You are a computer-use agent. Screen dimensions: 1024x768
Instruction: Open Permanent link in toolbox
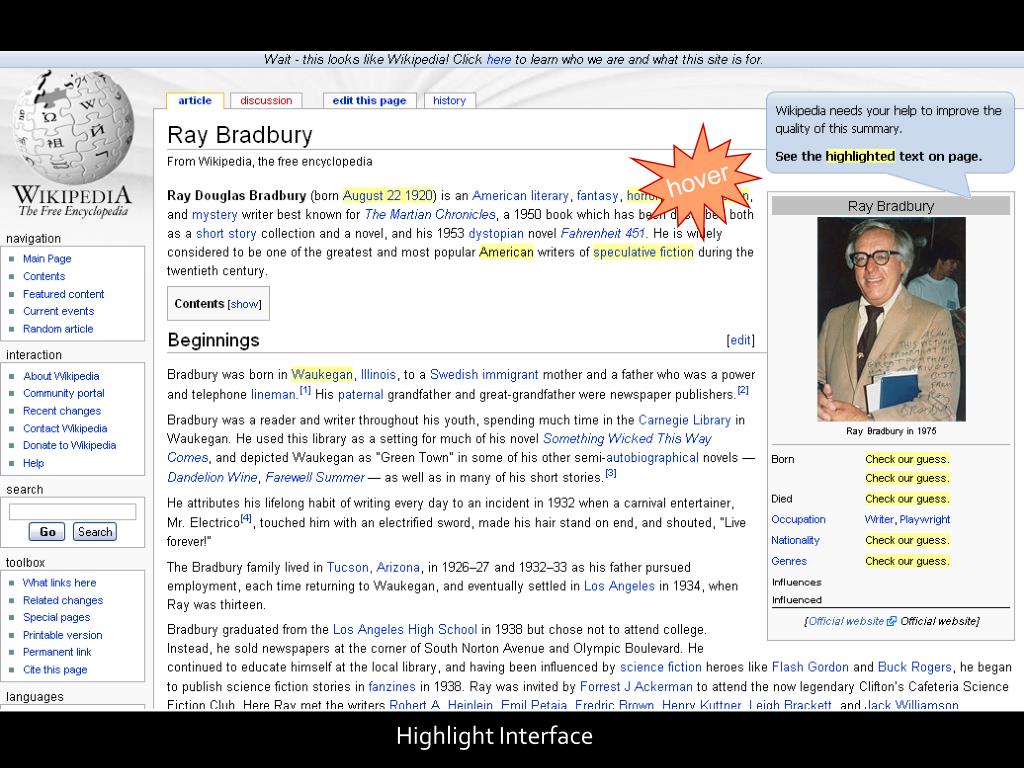coord(57,652)
